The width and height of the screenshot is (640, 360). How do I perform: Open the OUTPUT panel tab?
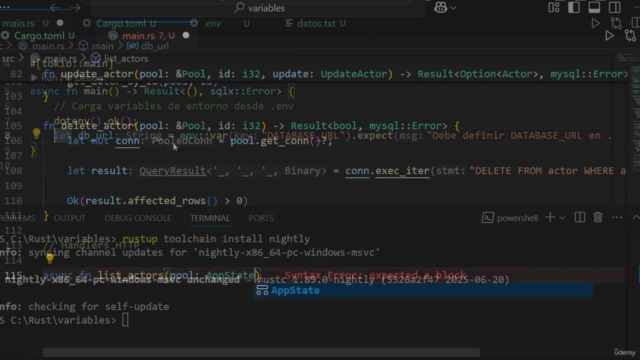pyautogui.click(x=70, y=218)
